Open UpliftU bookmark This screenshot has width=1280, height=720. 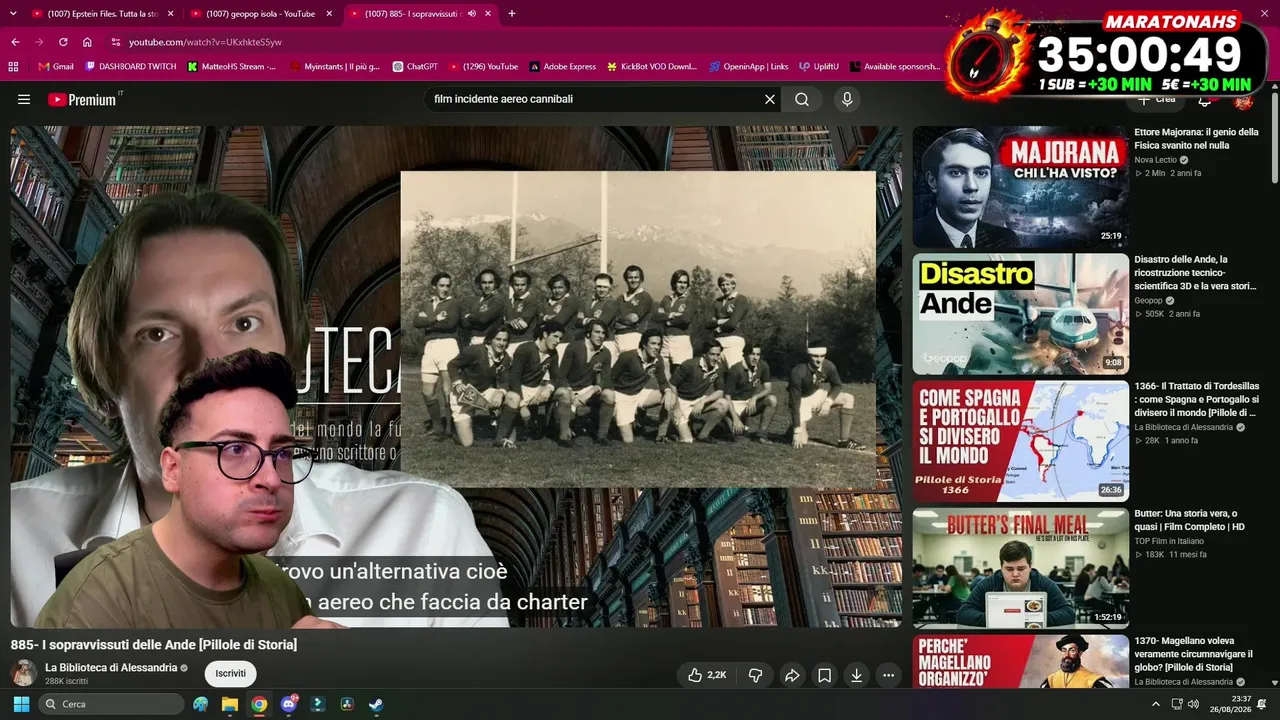tap(819, 67)
